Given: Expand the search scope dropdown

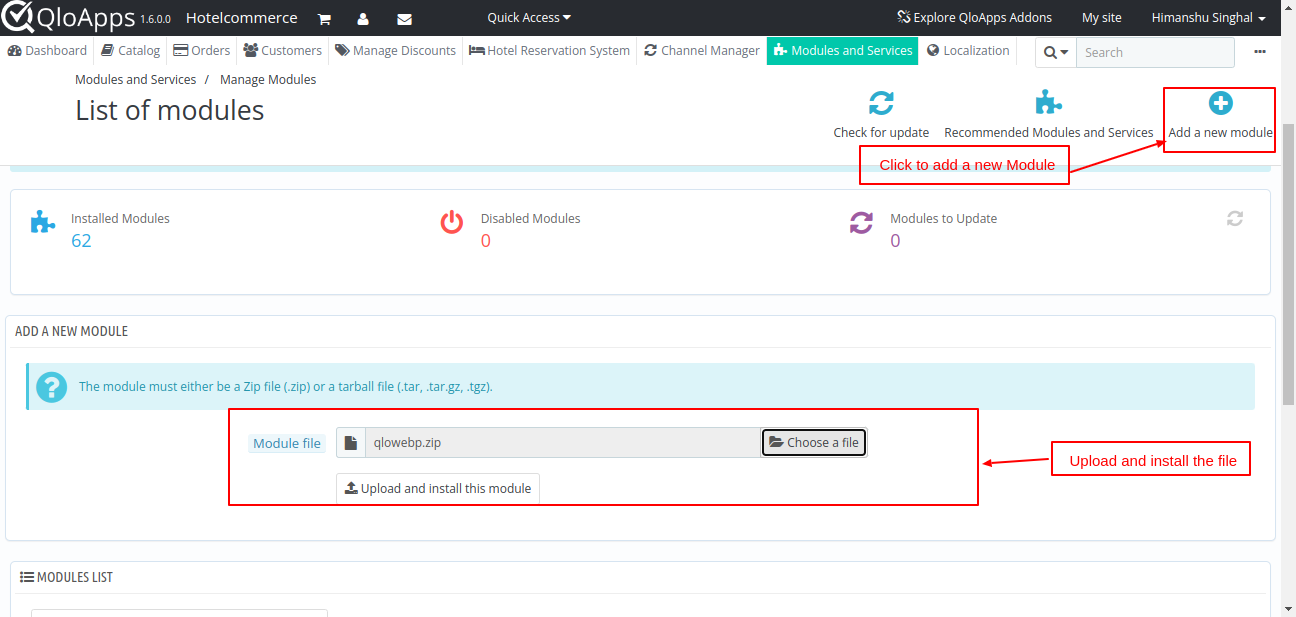Looking at the screenshot, I should point(1056,52).
